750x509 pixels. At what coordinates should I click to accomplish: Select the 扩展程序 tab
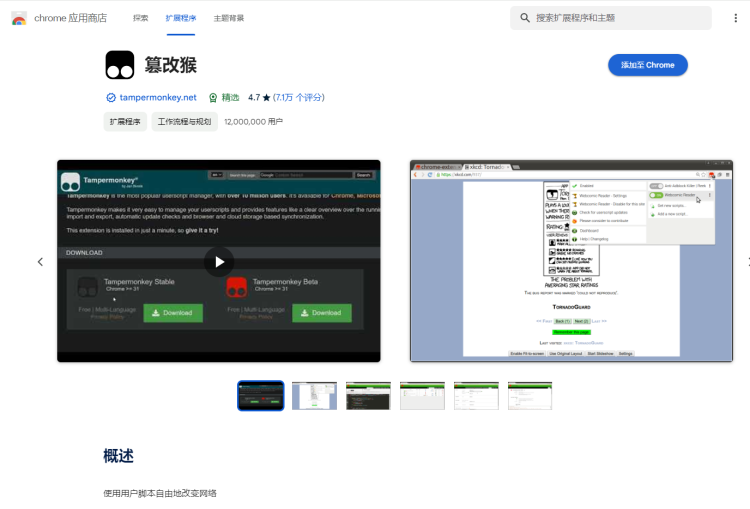pos(181,18)
